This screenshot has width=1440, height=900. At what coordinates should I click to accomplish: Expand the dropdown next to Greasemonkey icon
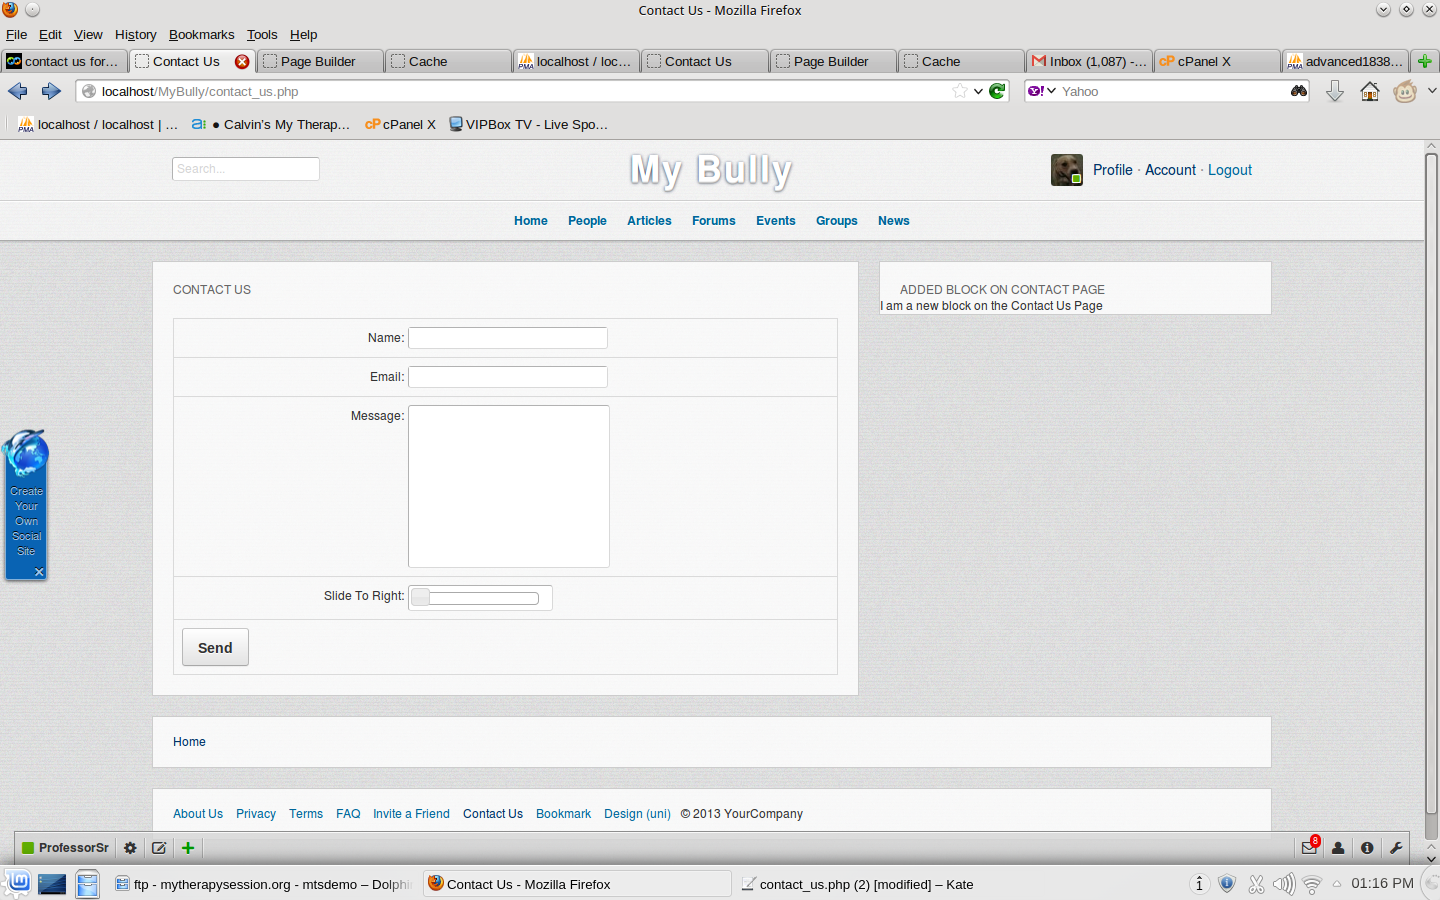[x=1431, y=91]
